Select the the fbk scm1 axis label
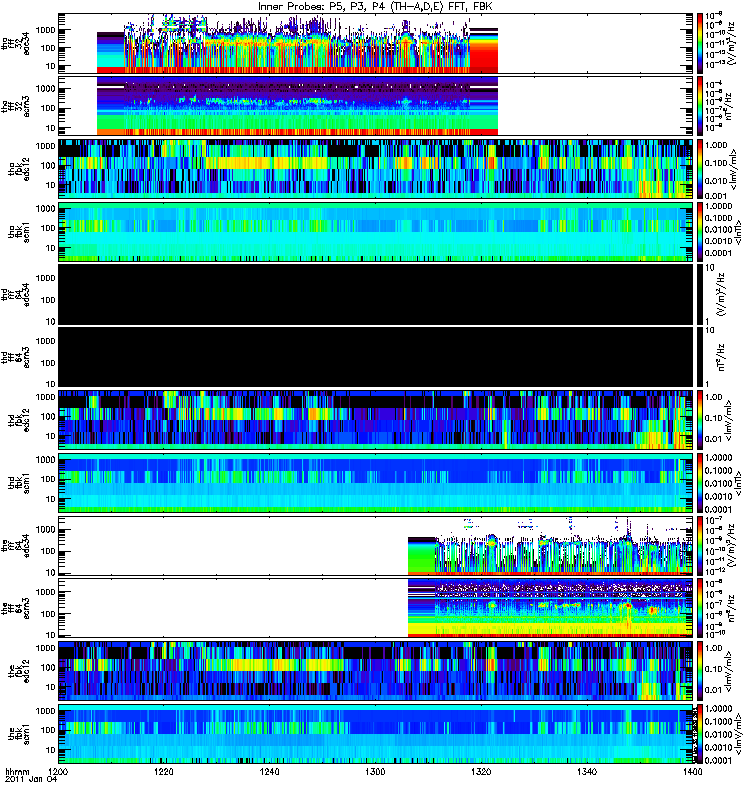 (19, 734)
